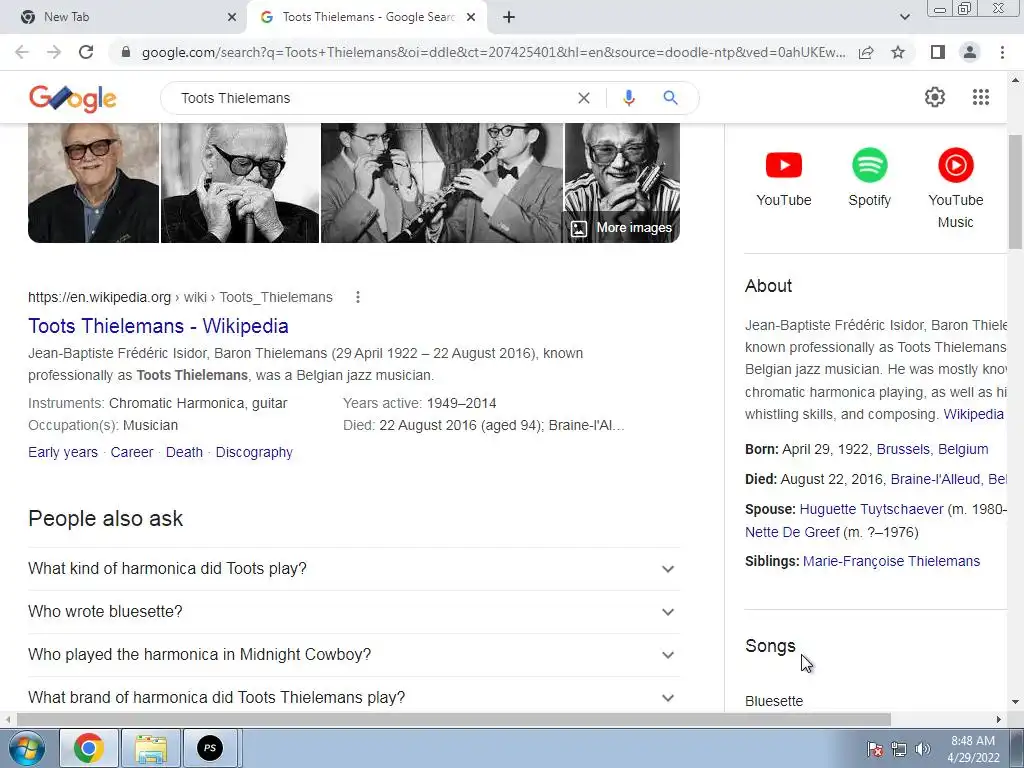Open Chrome three-dot menu

coord(1002,52)
